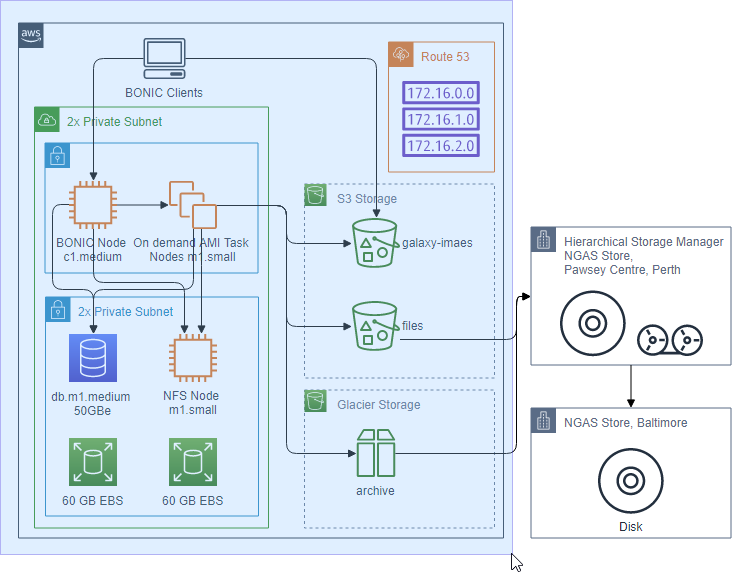The width and height of the screenshot is (732, 572).
Task: Select the NFS Node chip icon
Action: (193, 358)
